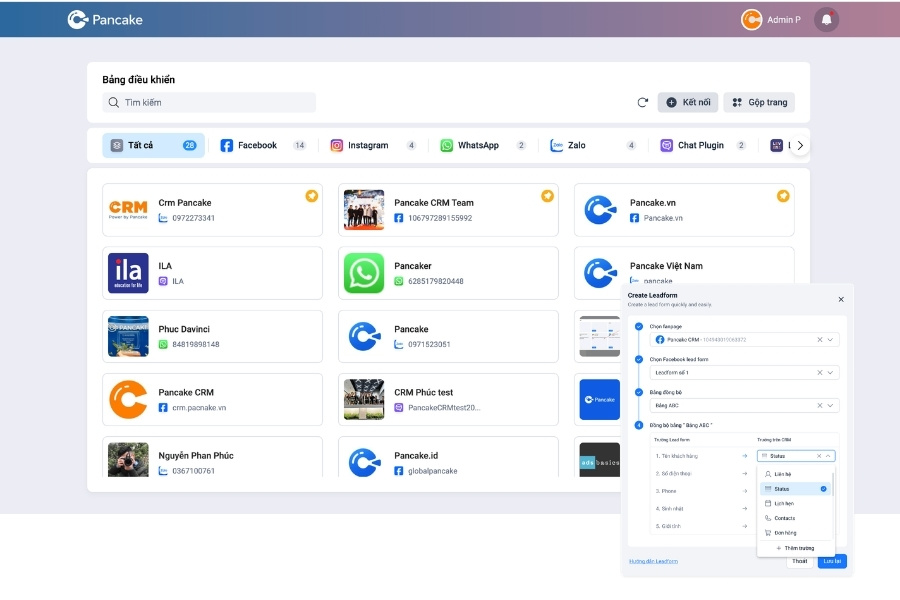The width and height of the screenshot is (900, 600).
Task: Toggle the favorite star on Crm Pancake
Action: (311, 196)
